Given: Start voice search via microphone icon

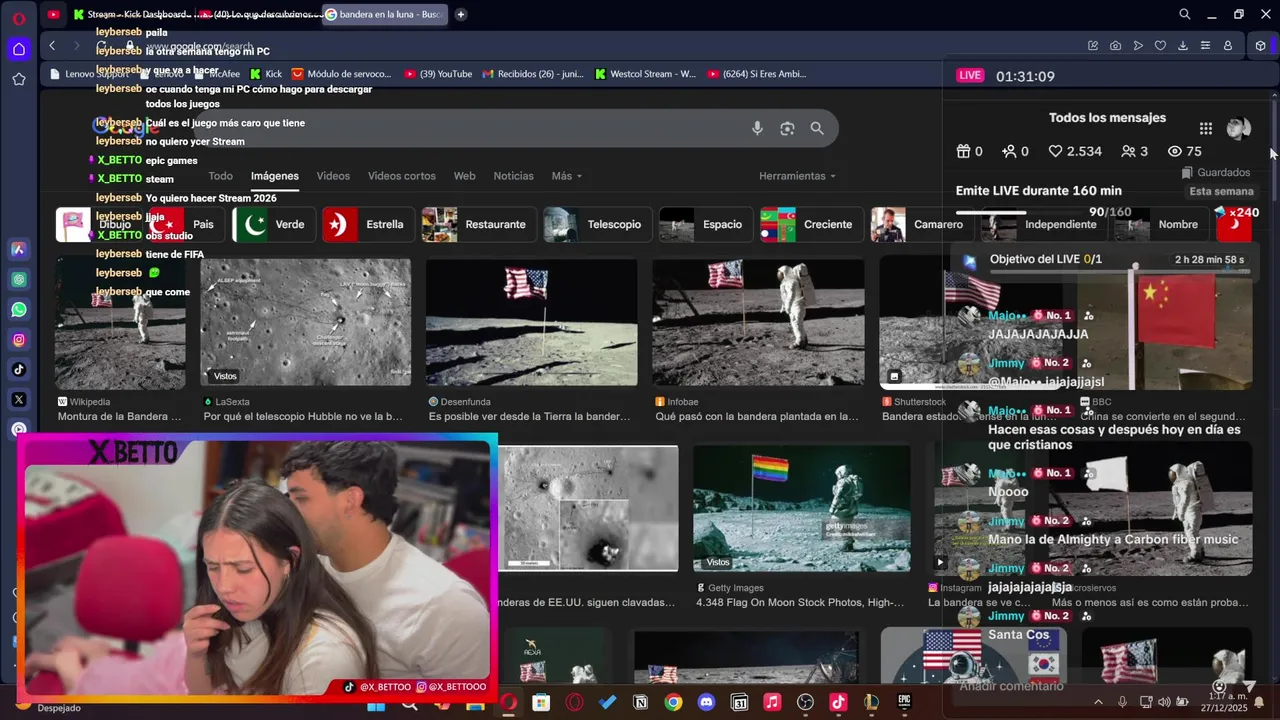Looking at the screenshot, I should point(757,128).
